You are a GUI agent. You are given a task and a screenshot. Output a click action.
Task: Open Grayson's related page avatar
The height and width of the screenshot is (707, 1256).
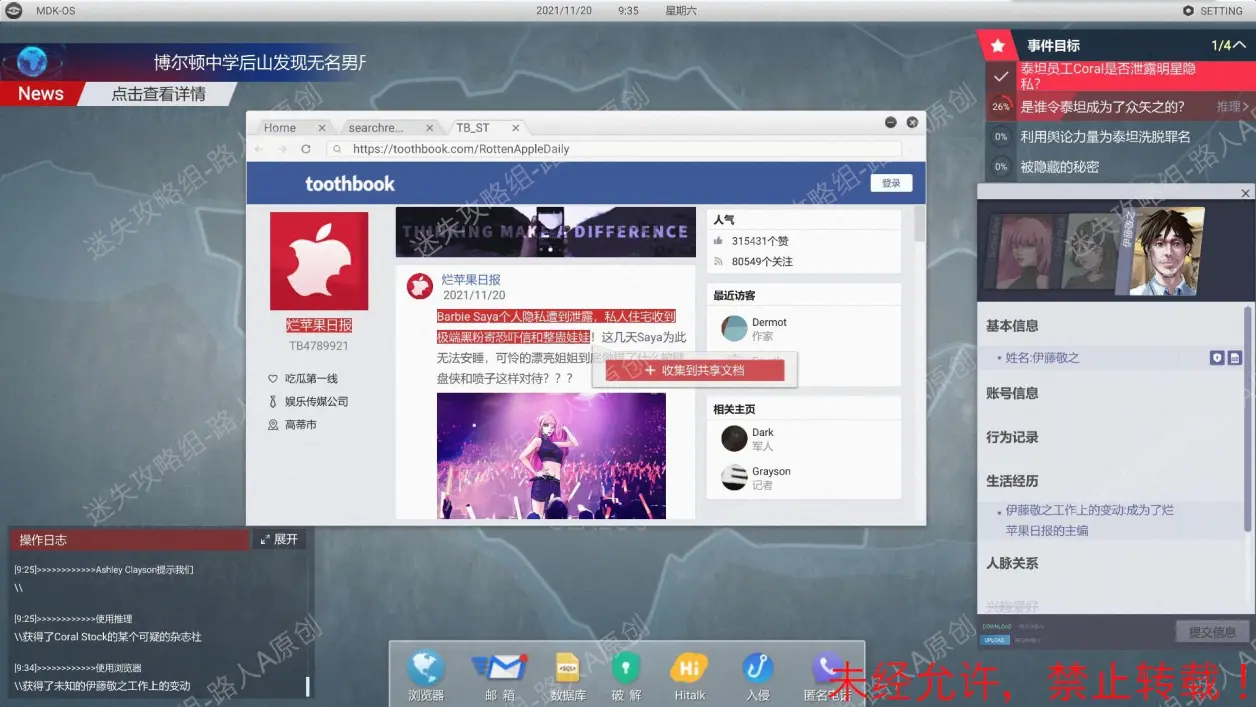[x=734, y=477]
